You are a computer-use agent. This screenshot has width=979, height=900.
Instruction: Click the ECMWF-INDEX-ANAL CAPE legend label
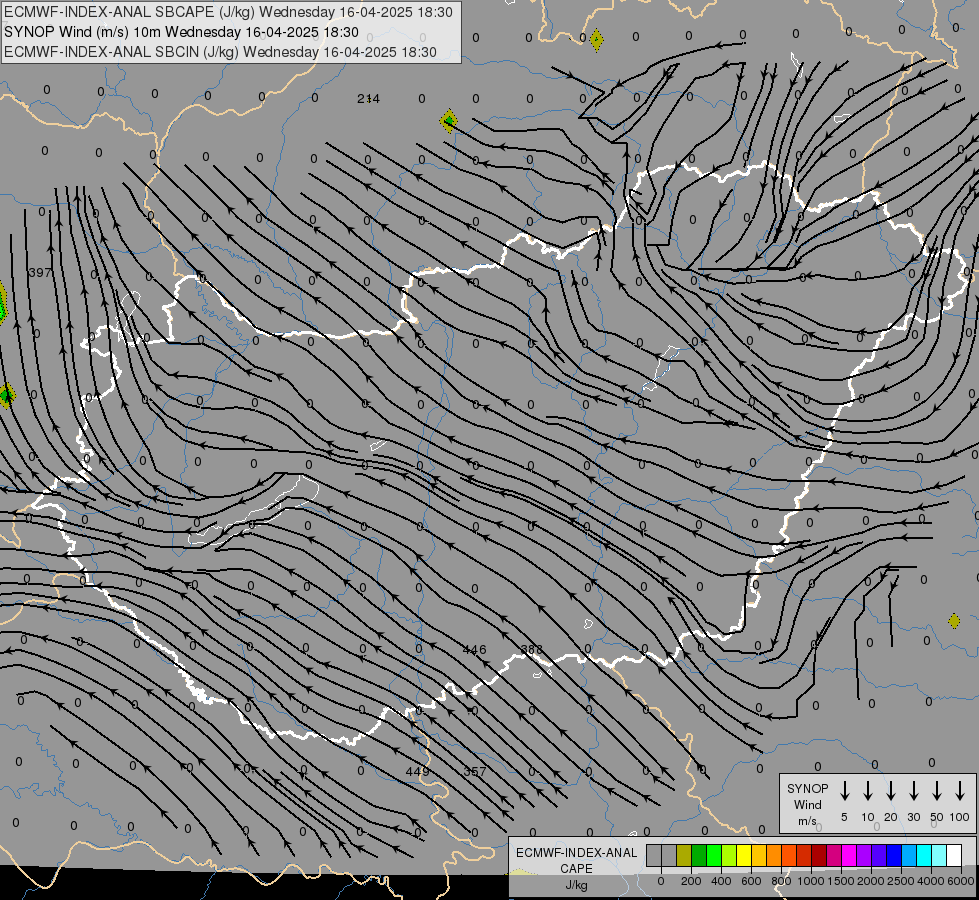576,860
